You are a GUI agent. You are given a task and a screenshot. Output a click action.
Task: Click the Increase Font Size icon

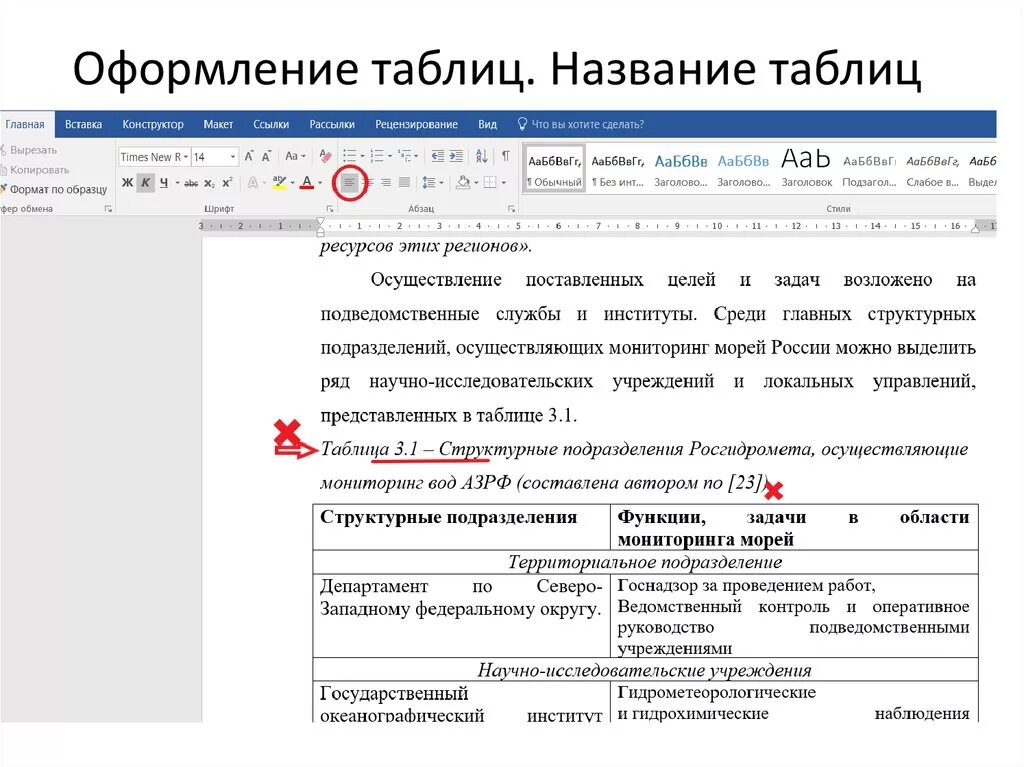[x=249, y=156]
